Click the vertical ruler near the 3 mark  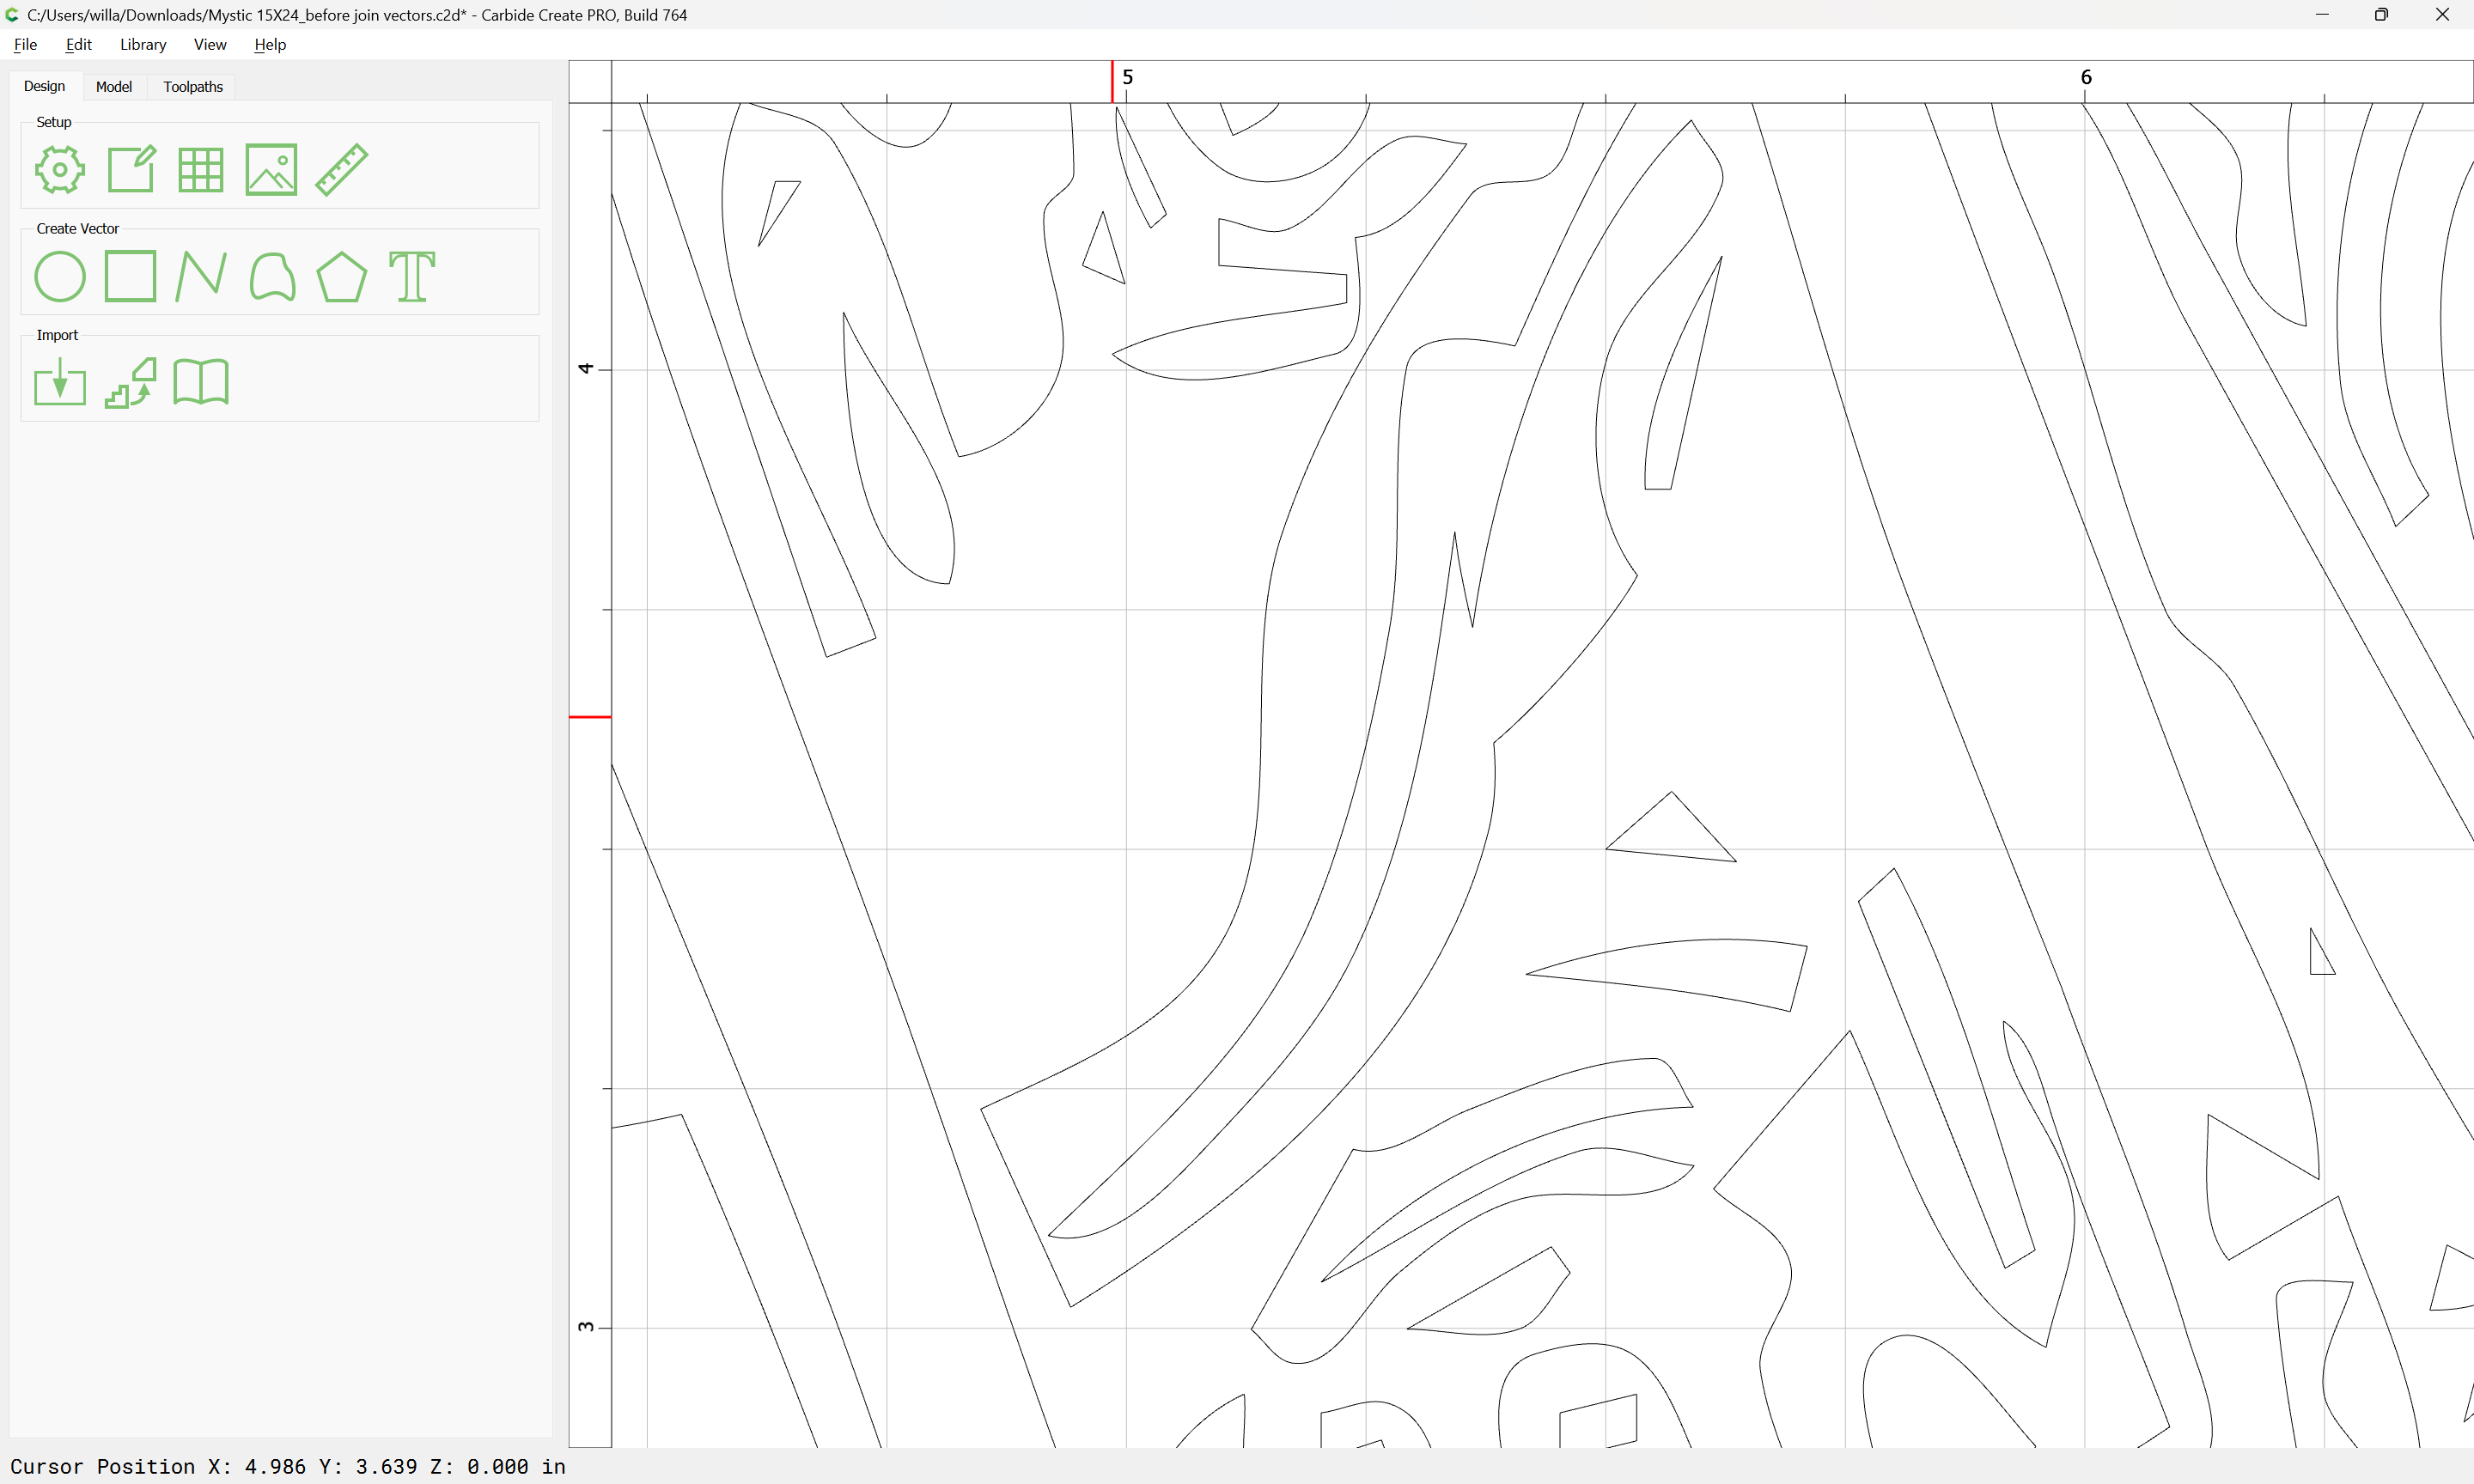(586, 1327)
